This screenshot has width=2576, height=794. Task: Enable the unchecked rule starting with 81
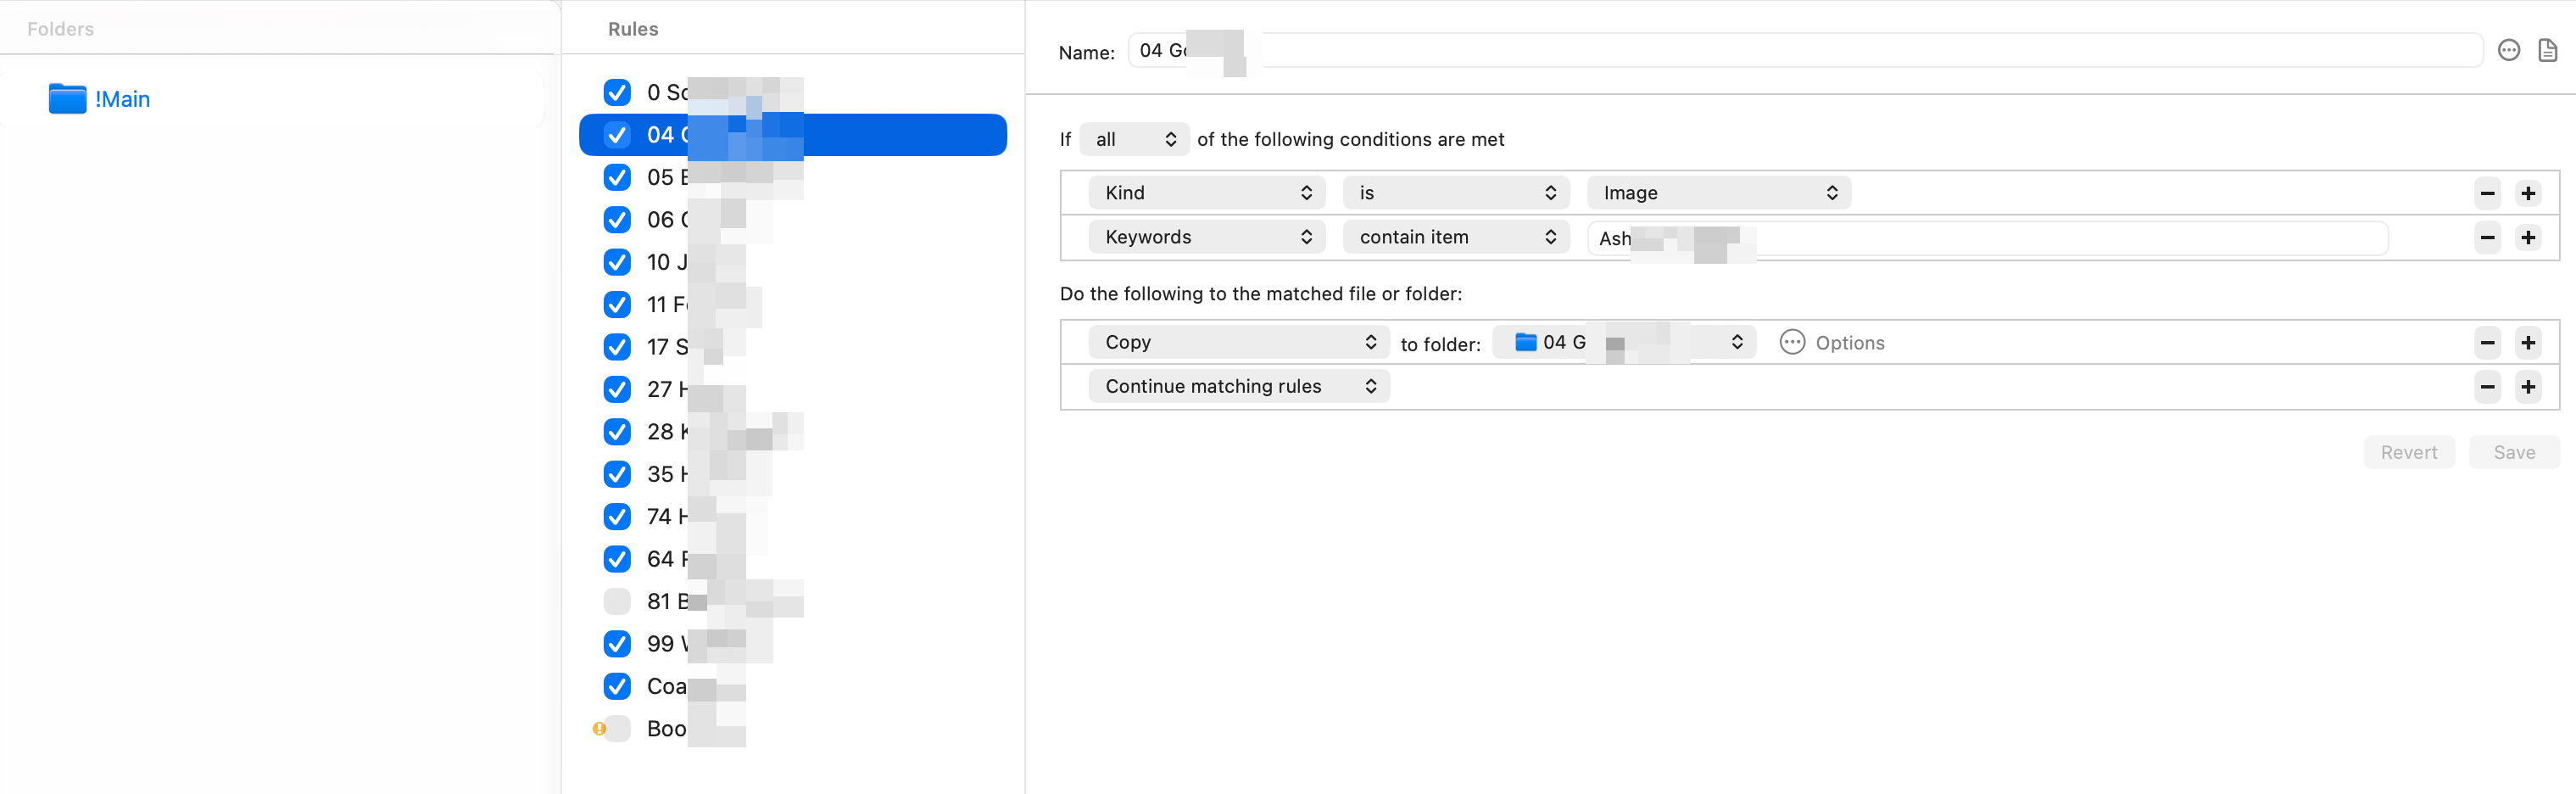pyautogui.click(x=617, y=601)
